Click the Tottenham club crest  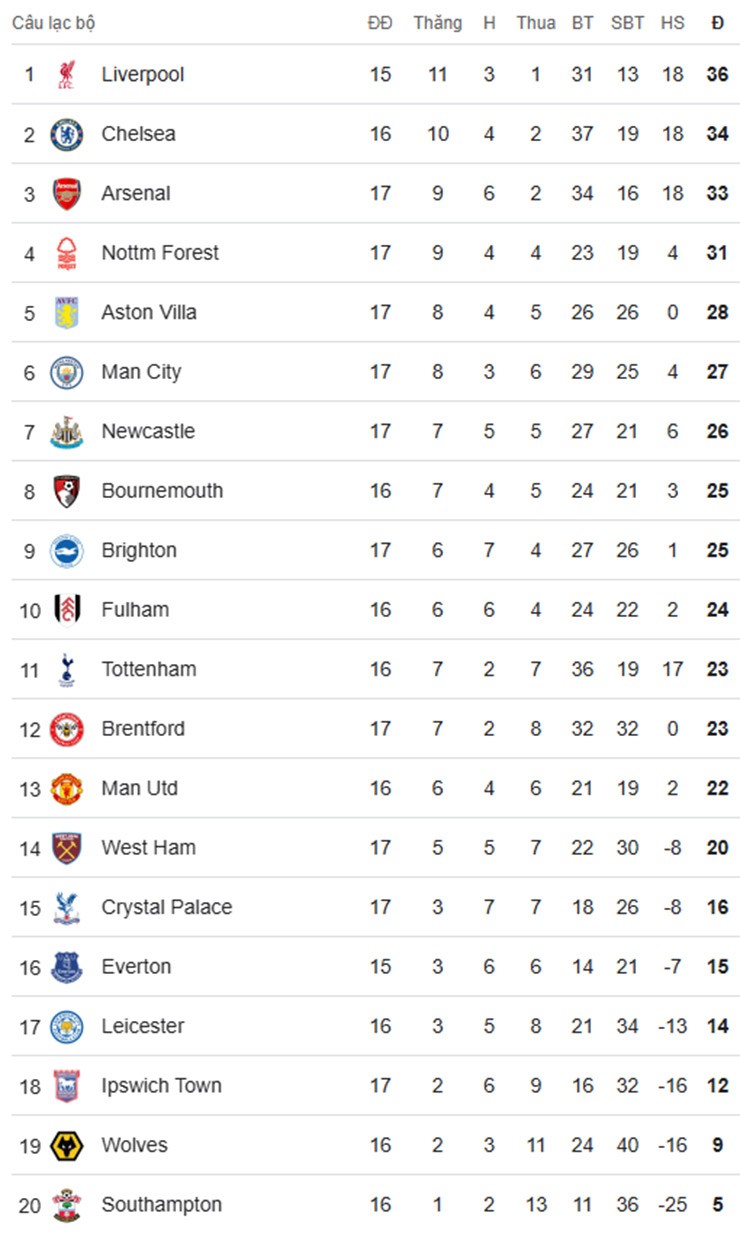67,670
